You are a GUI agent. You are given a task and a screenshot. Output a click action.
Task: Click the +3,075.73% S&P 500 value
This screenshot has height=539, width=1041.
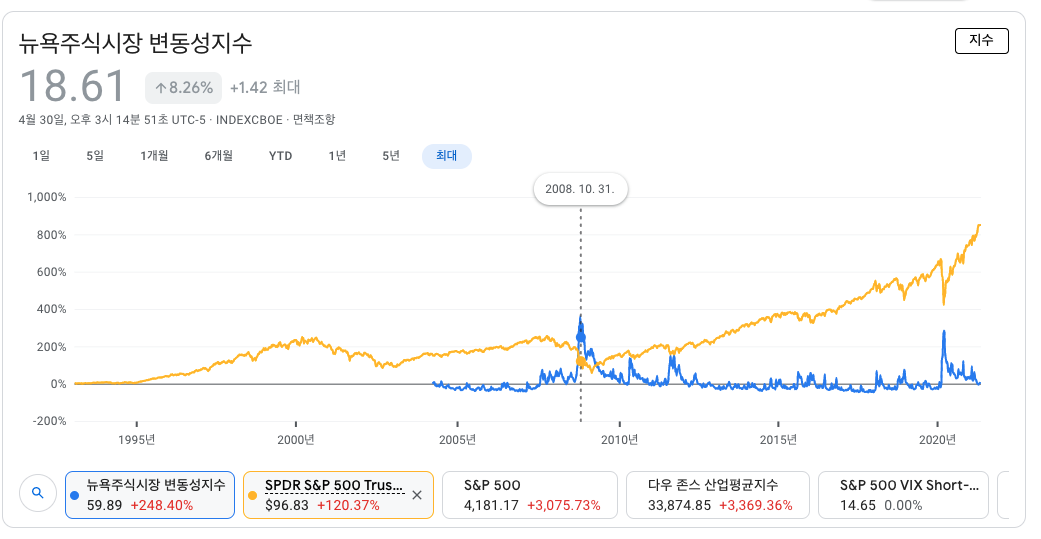pyautogui.click(x=564, y=505)
